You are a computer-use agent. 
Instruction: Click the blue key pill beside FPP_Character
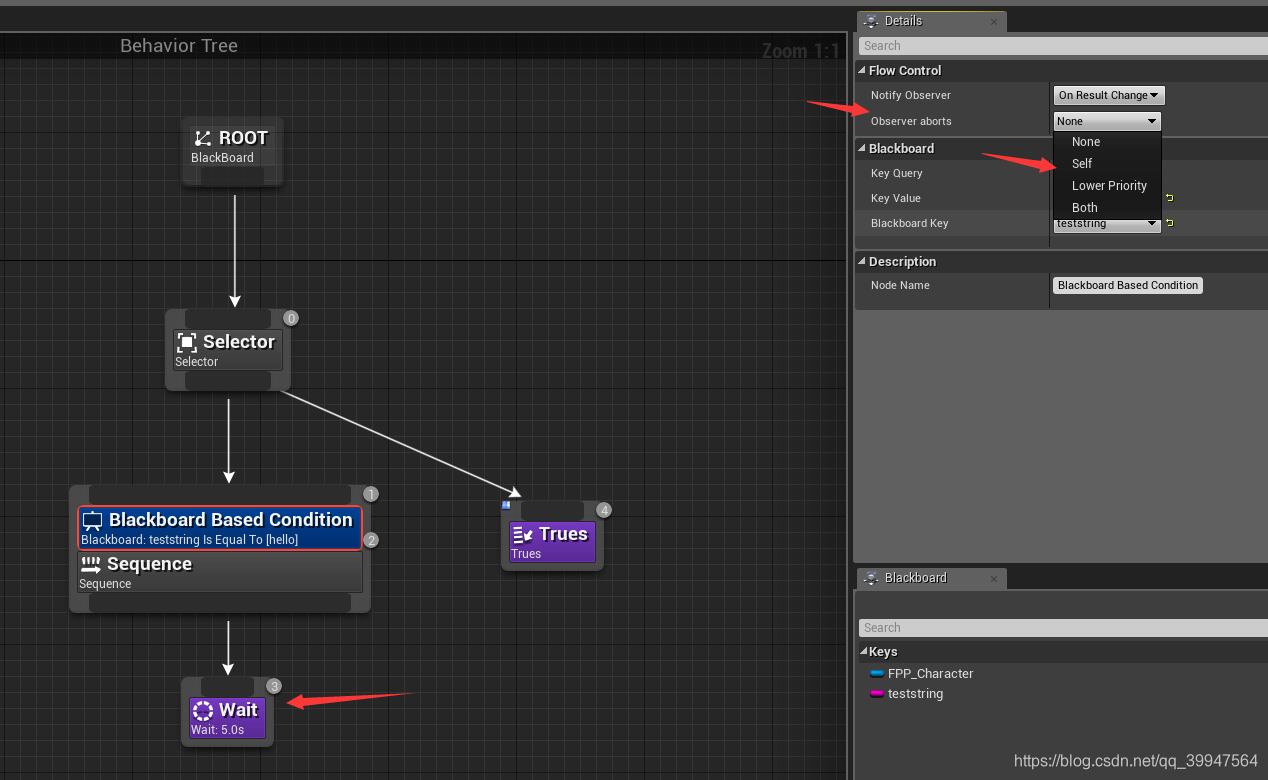(x=877, y=674)
